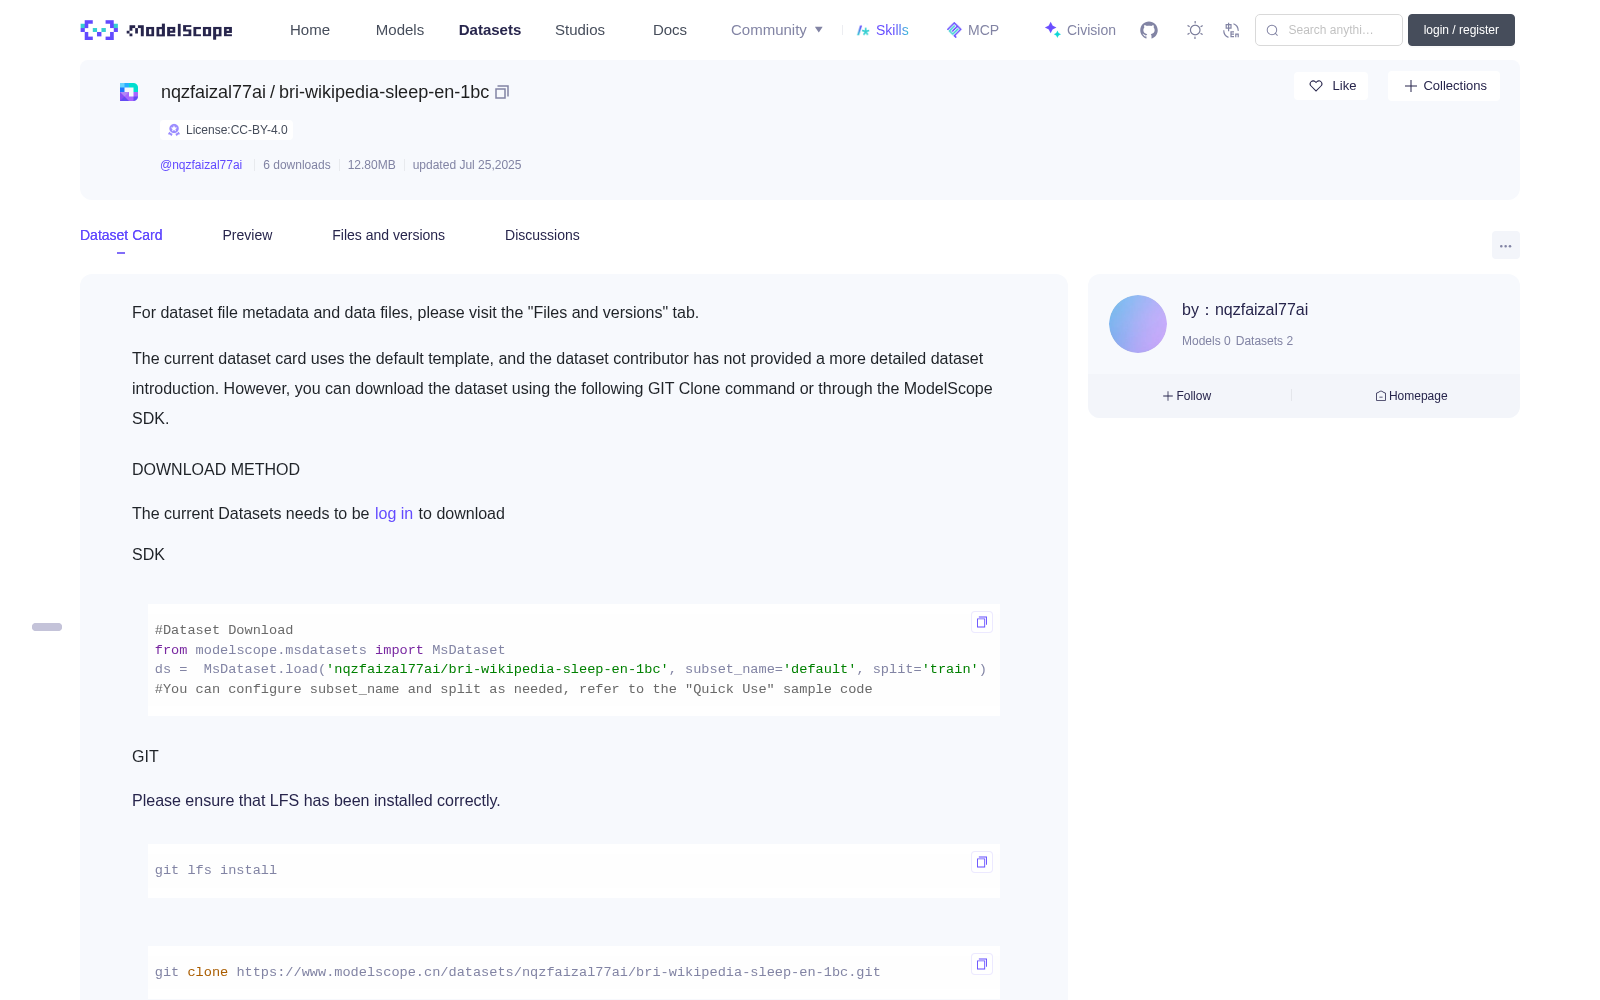Image resolution: width=1600 pixels, height=1000 pixels.
Task: Switch language with the translate icon
Action: point(1231,30)
